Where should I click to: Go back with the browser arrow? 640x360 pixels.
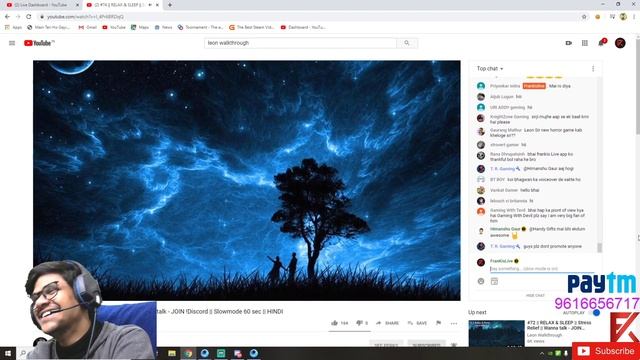7,17
